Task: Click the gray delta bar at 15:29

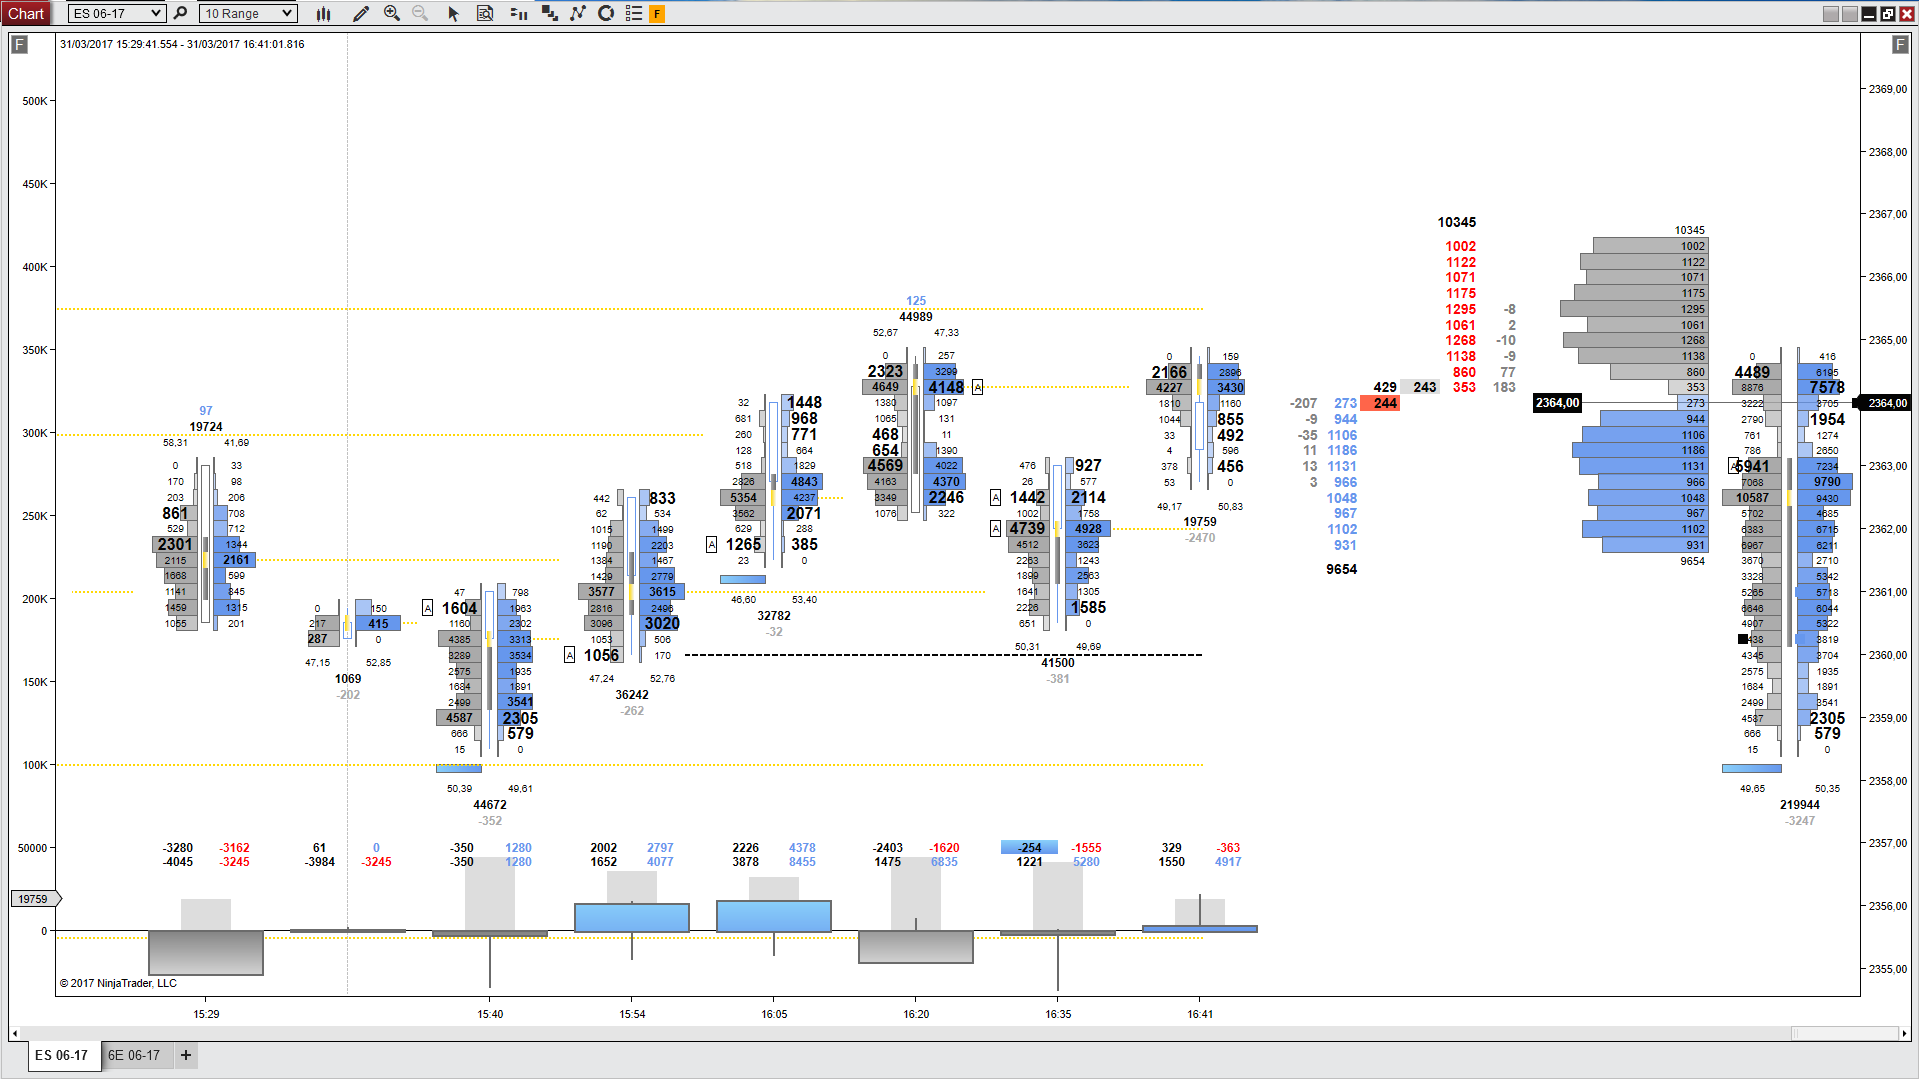Action: [x=205, y=953]
